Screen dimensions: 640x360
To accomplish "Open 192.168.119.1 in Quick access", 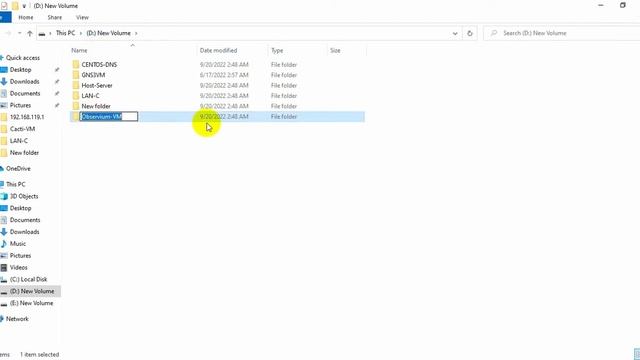I will 27,117.
